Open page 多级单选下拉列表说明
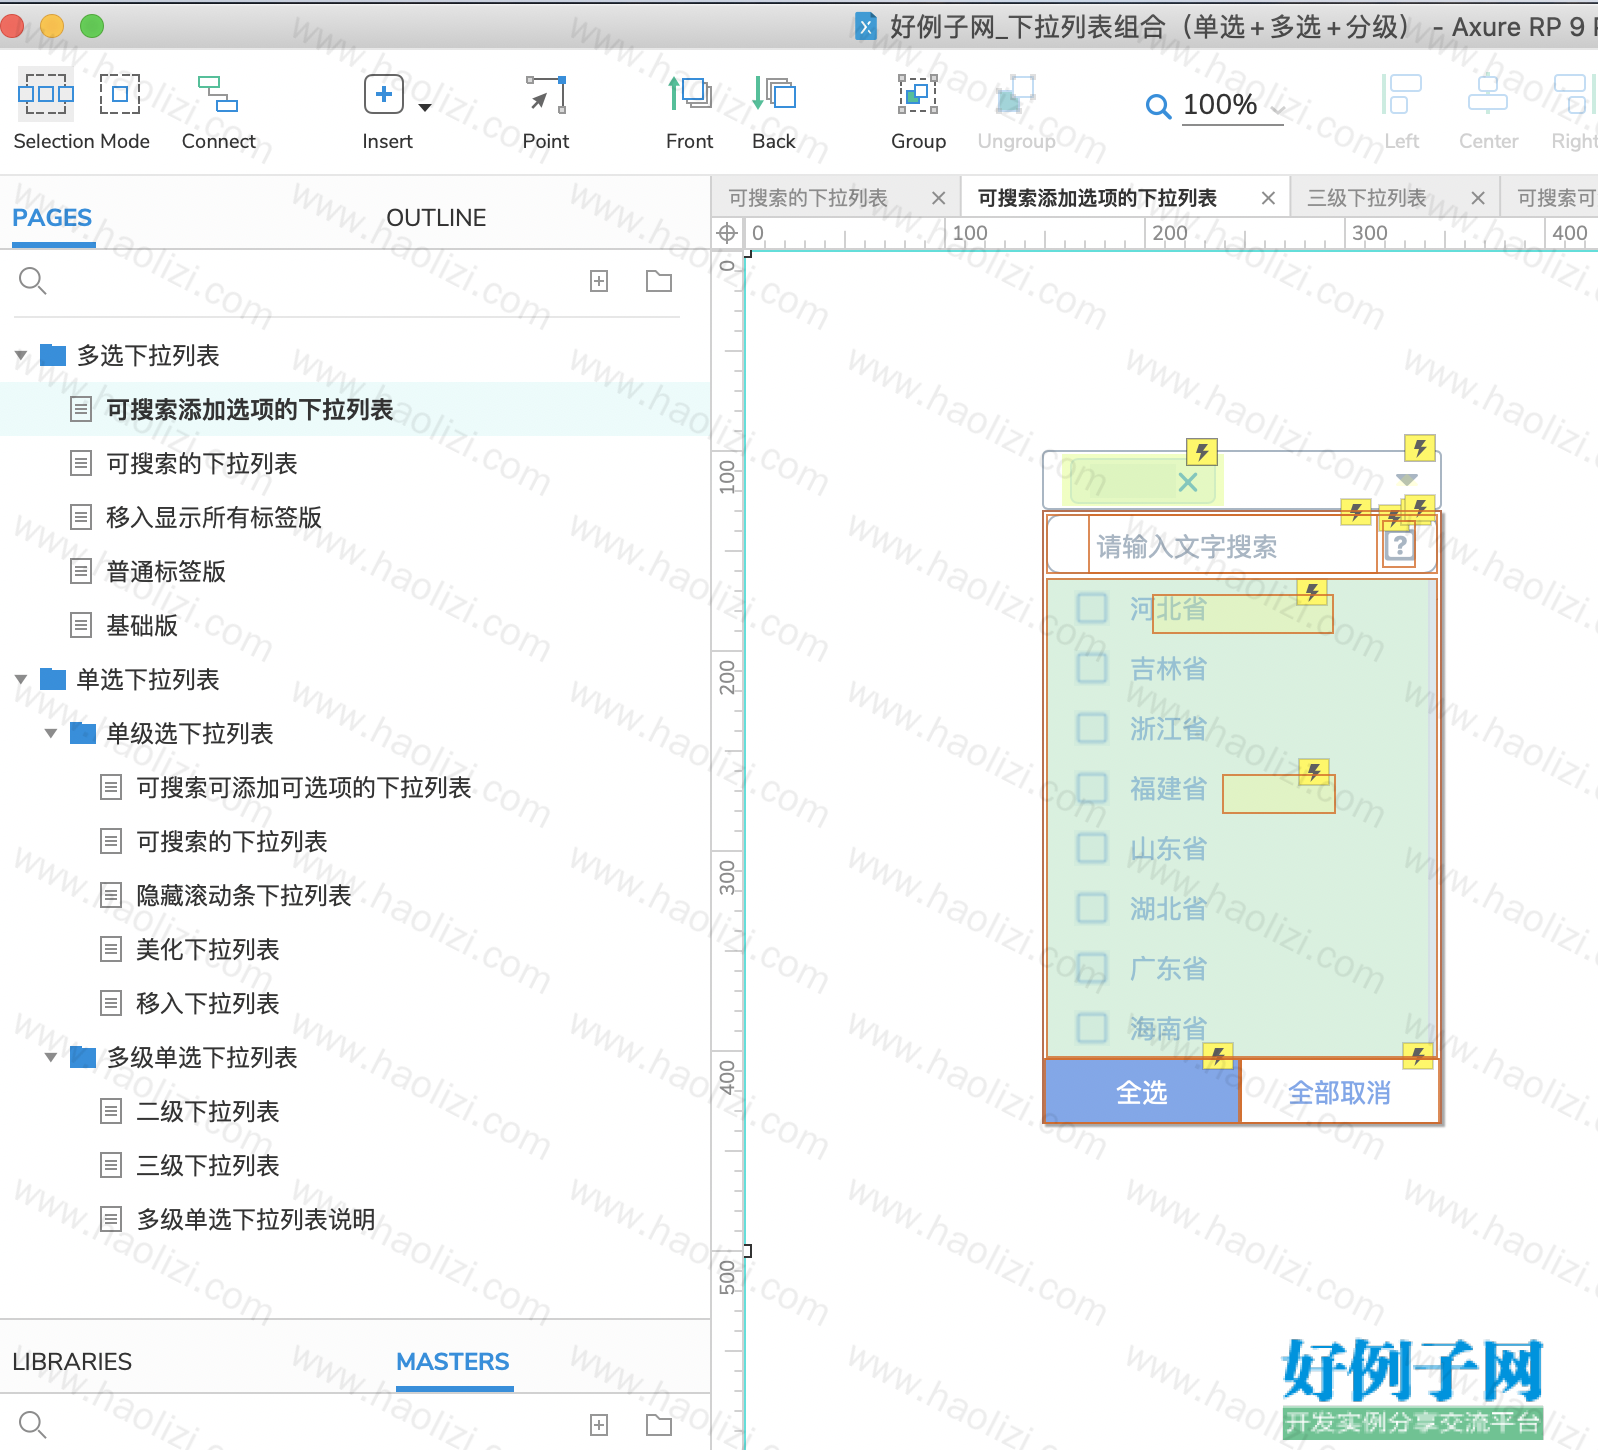 click(x=256, y=1220)
